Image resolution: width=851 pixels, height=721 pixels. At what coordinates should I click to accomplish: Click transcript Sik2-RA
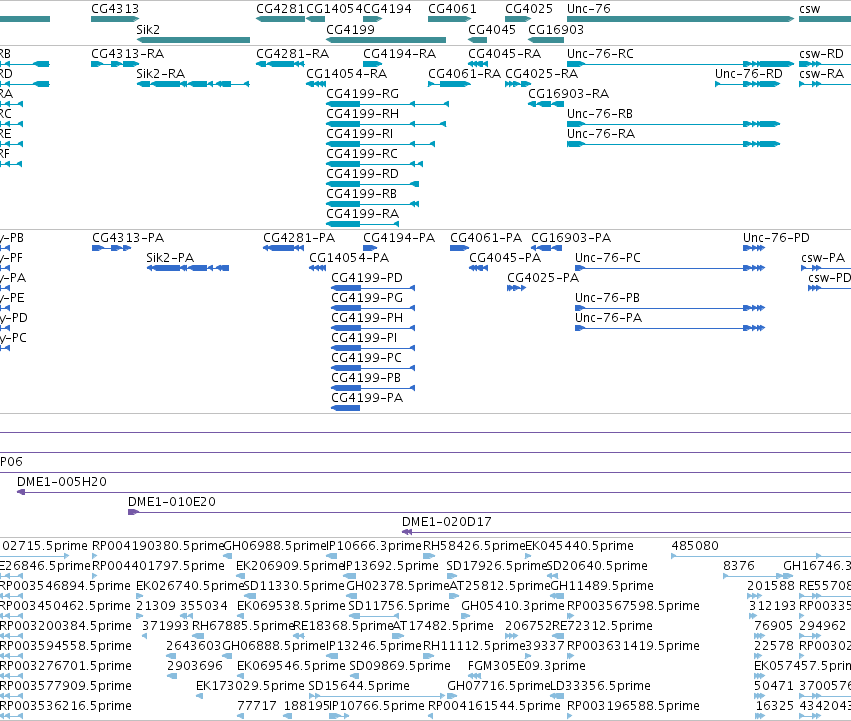click(x=161, y=74)
